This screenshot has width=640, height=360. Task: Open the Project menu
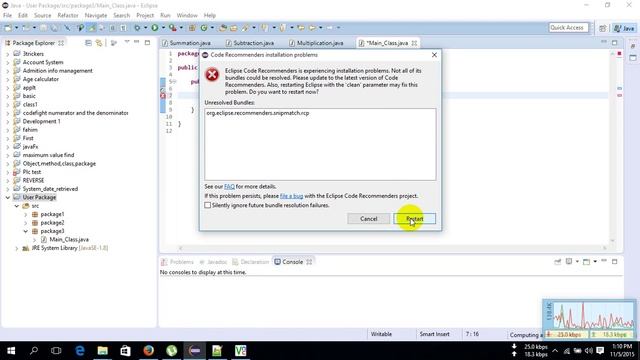point(145,16)
